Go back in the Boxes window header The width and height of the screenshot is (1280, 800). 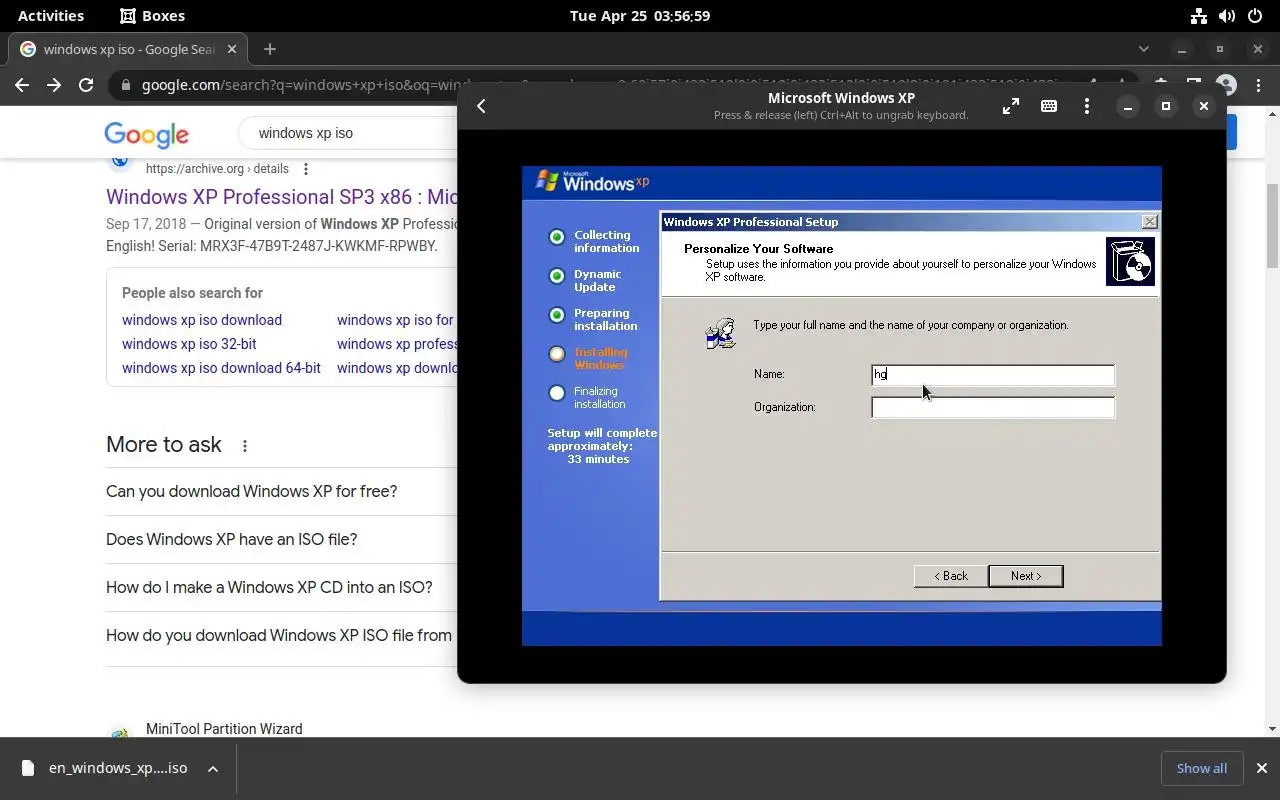tap(481, 106)
